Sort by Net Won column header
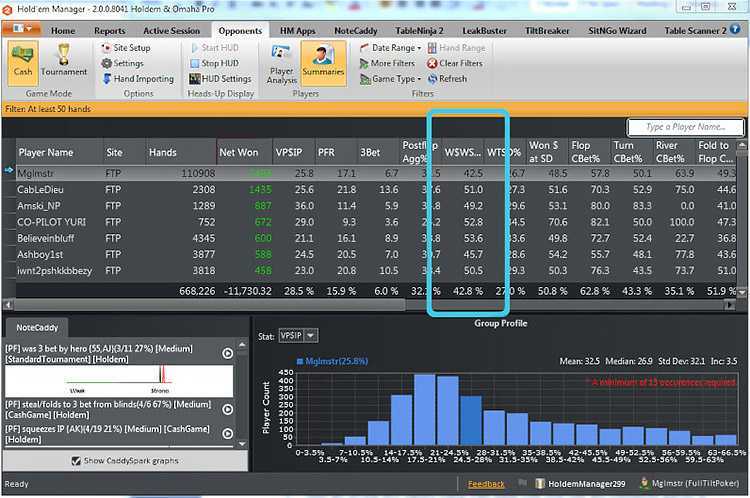Image resolution: width=750 pixels, height=498 pixels. click(x=244, y=152)
